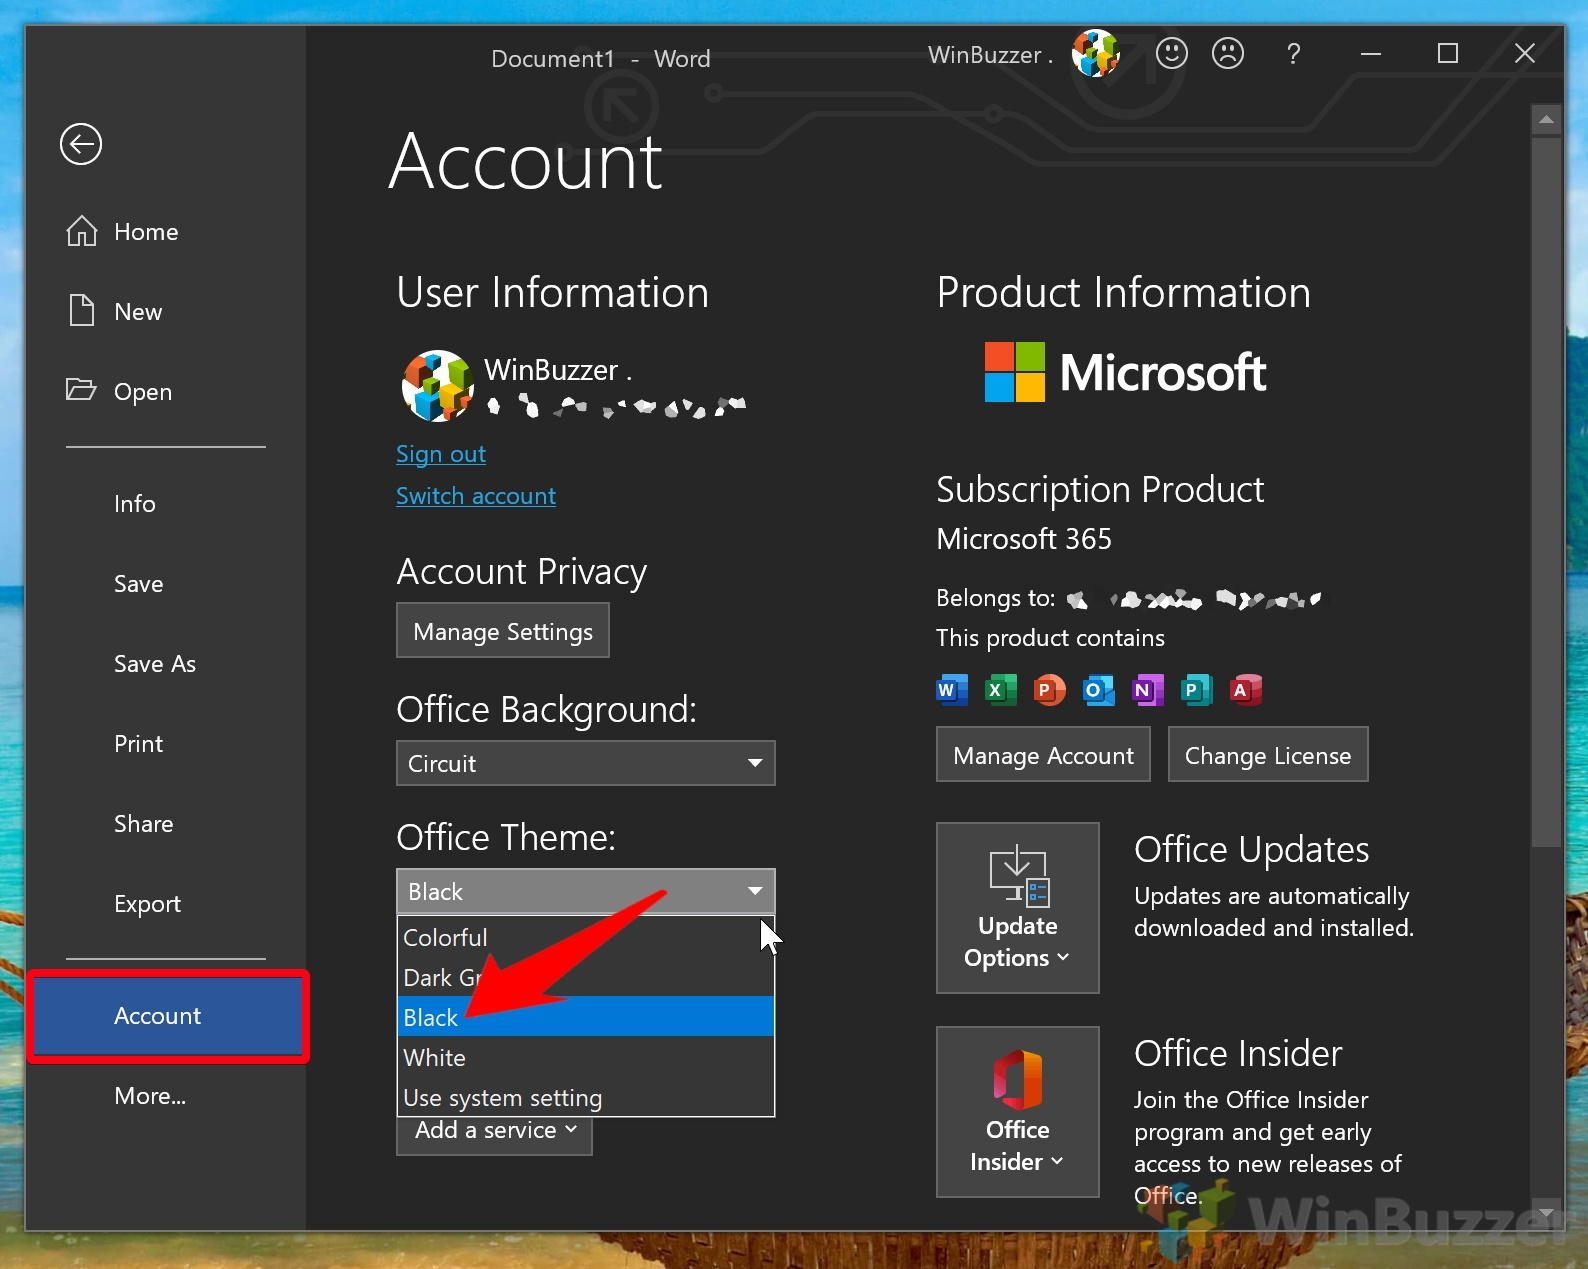Click the Switch account link
Screen dimensions: 1588x1269
476,496
